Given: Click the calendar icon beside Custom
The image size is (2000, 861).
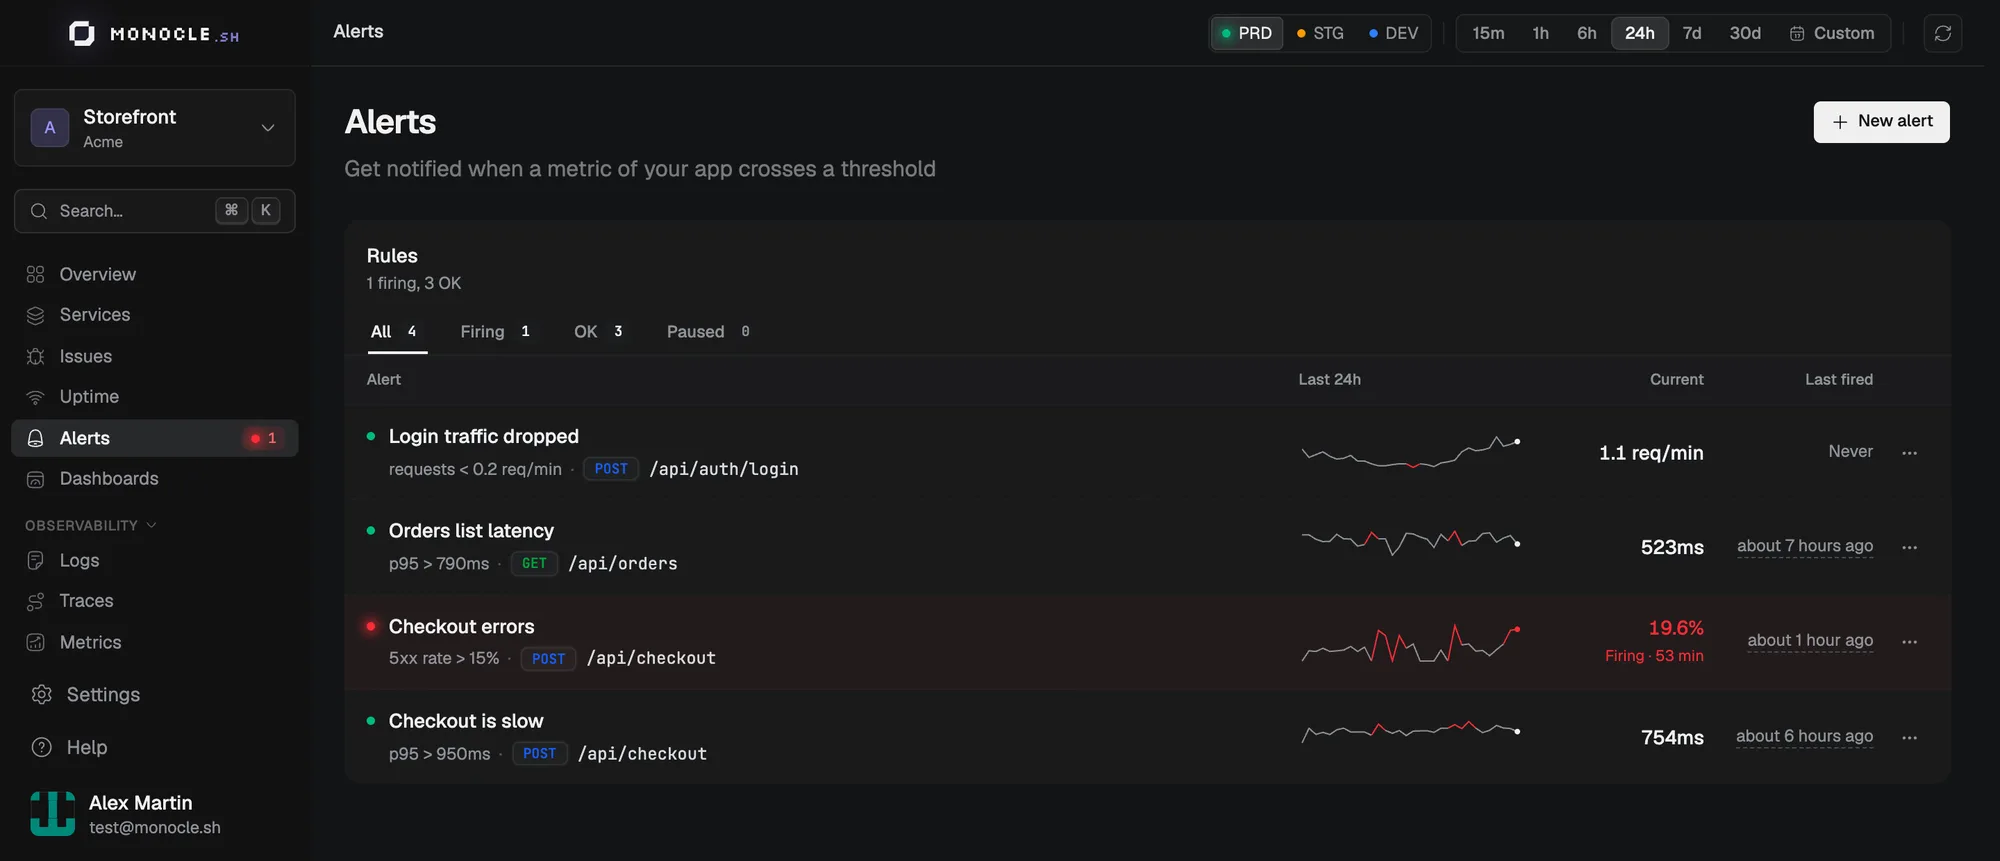Looking at the screenshot, I should click(x=1797, y=33).
